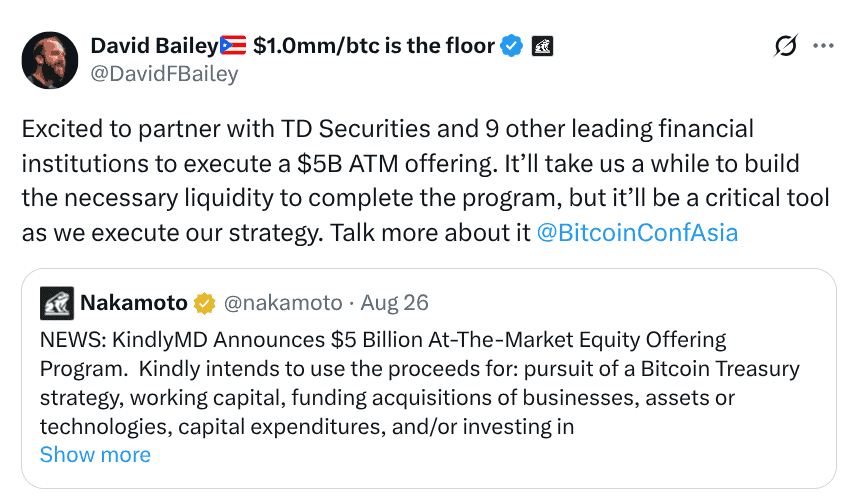Open the @nakamoto handle in the quoted post
The width and height of the screenshot is (858, 500).
tap(283, 303)
